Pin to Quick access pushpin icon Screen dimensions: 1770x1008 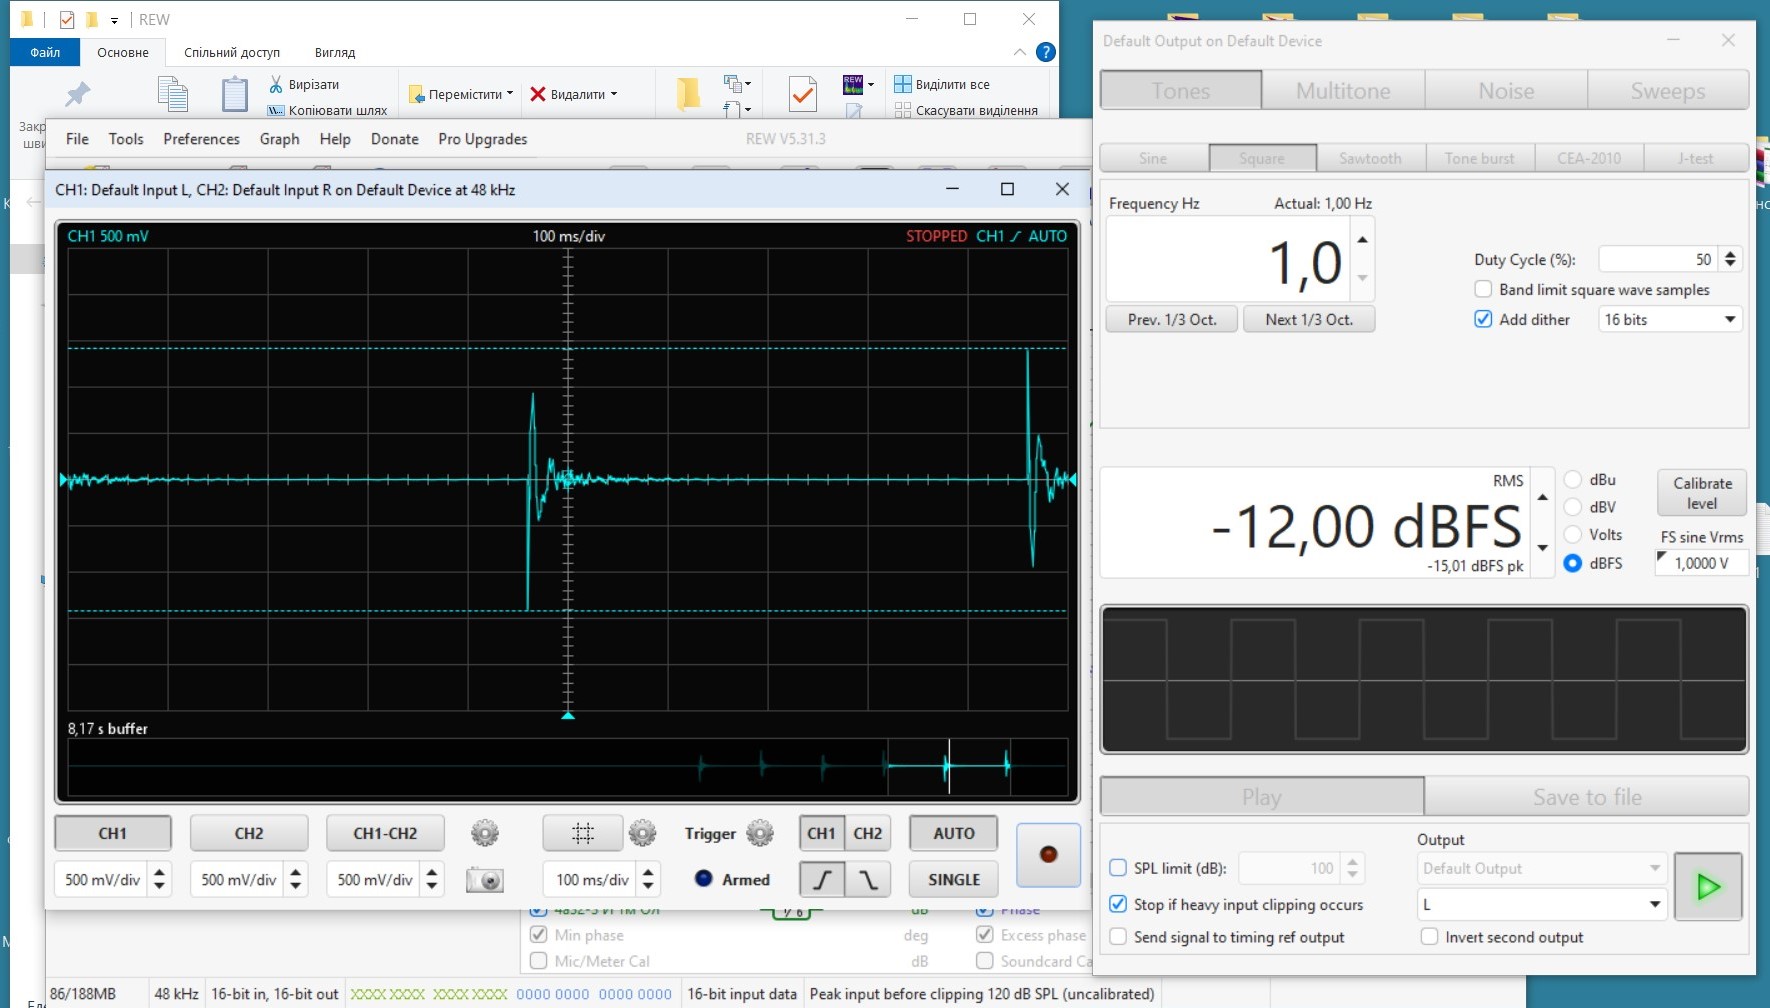pos(77,94)
